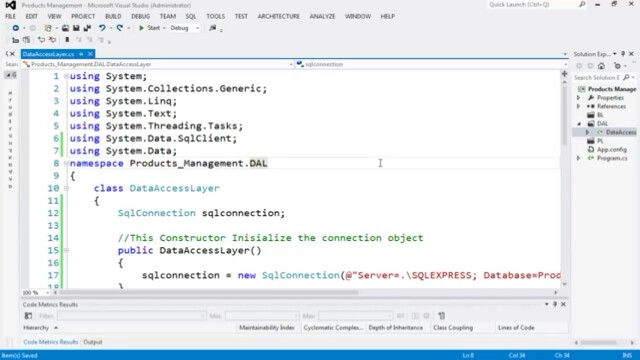
Task: Close the DataAccessLayer.cs tab
Action: (90, 54)
